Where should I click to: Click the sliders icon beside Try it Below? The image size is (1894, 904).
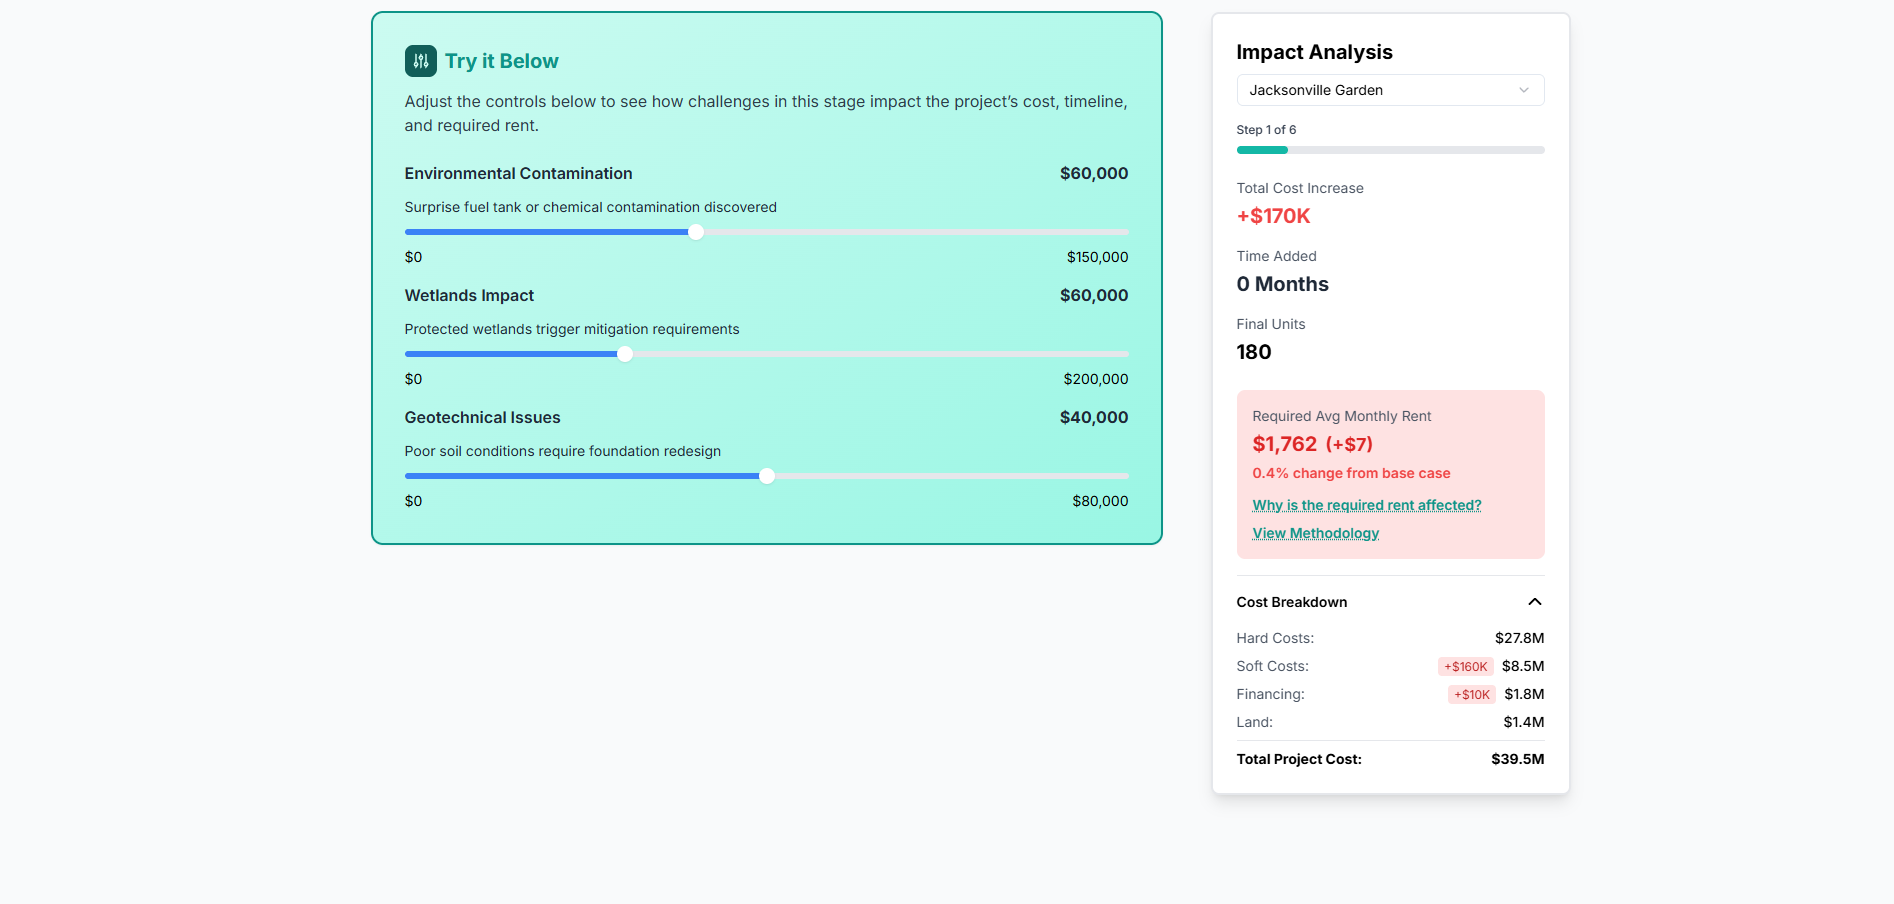click(421, 61)
